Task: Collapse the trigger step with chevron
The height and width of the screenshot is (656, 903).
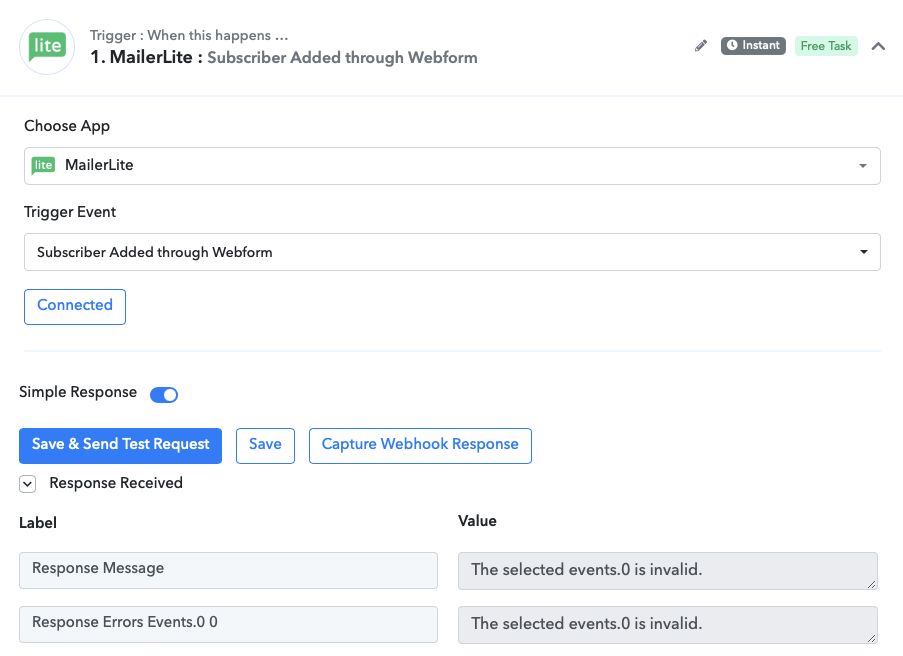Action: point(878,46)
